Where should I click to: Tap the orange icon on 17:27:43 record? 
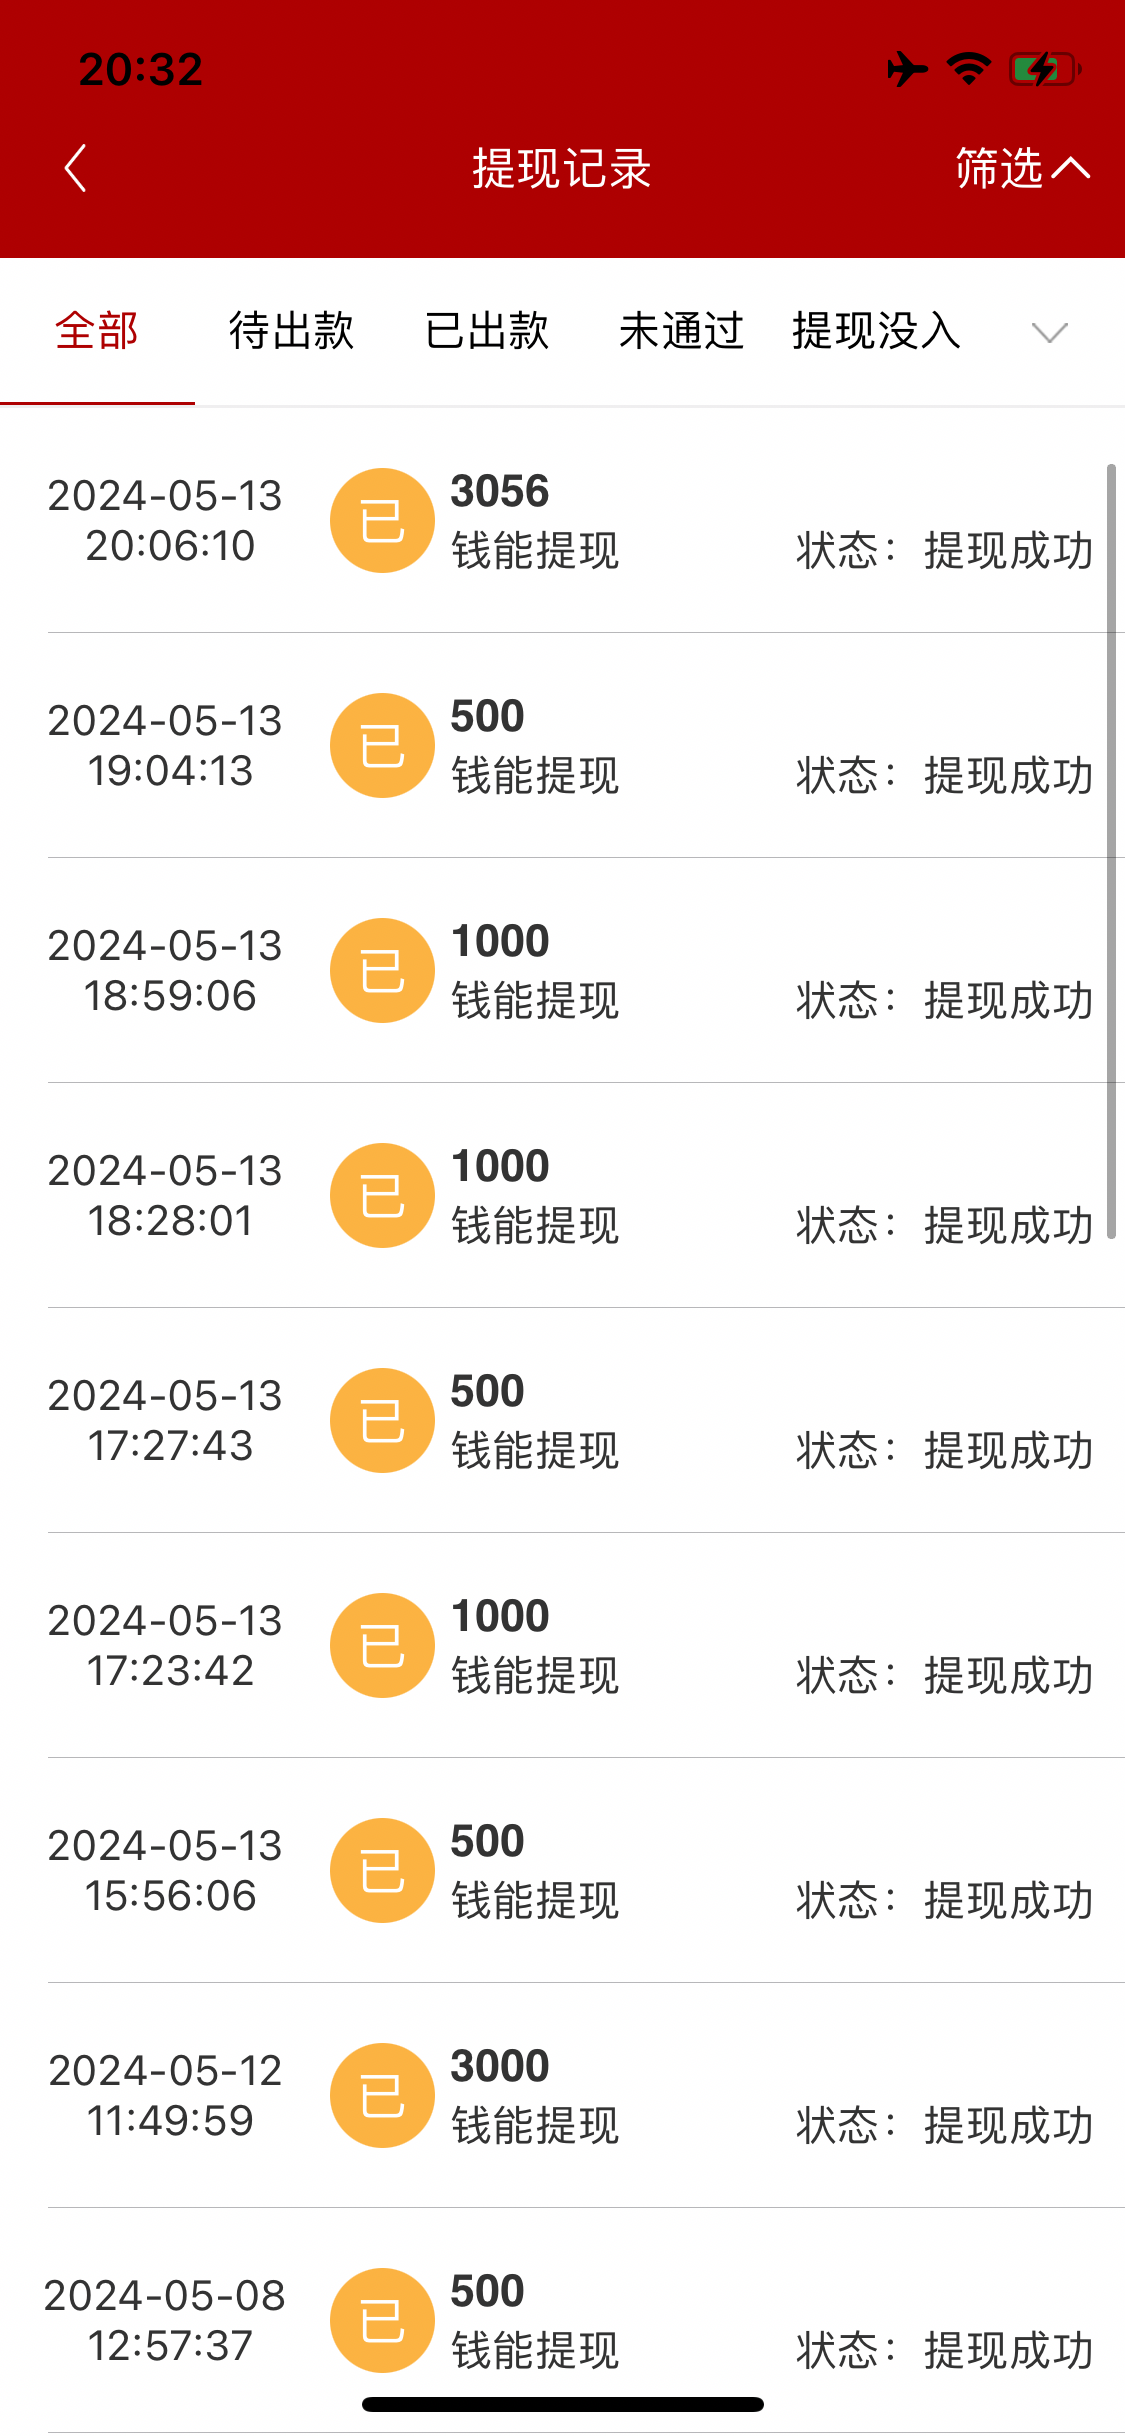(382, 1421)
